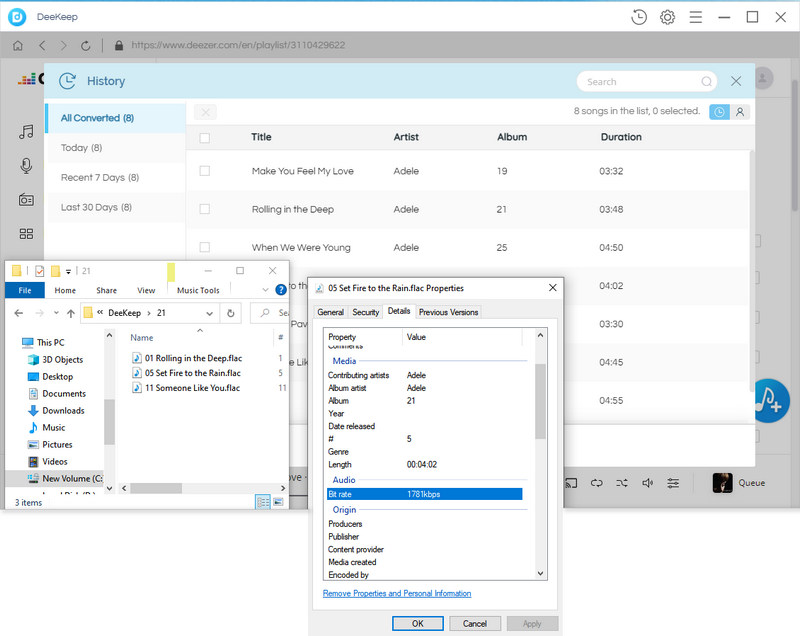
Task: Click the volume speaker icon
Action: pos(647,482)
